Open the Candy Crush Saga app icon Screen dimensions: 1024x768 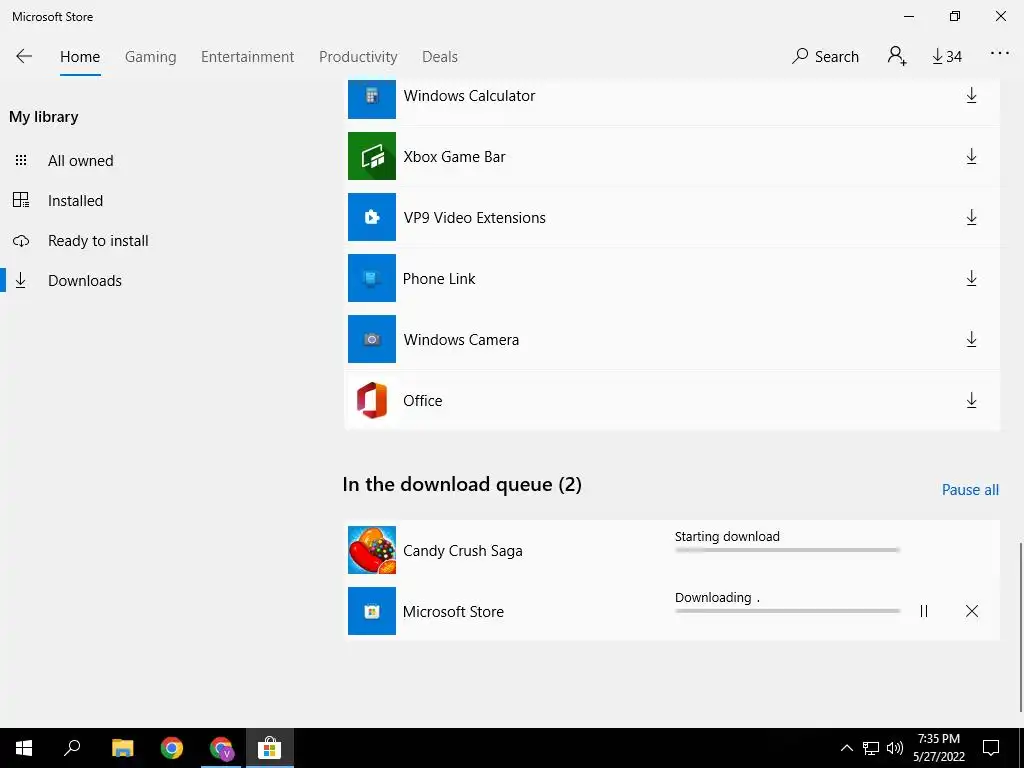[x=372, y=550]
